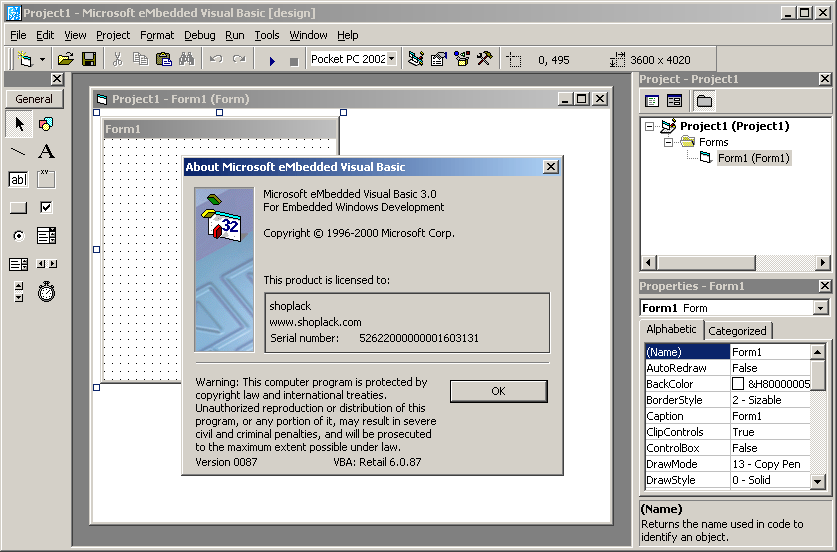Open Toolbox via hammer-wrench toolbar icon
Viewport: 837px width, 552px height.
(485, 59)
